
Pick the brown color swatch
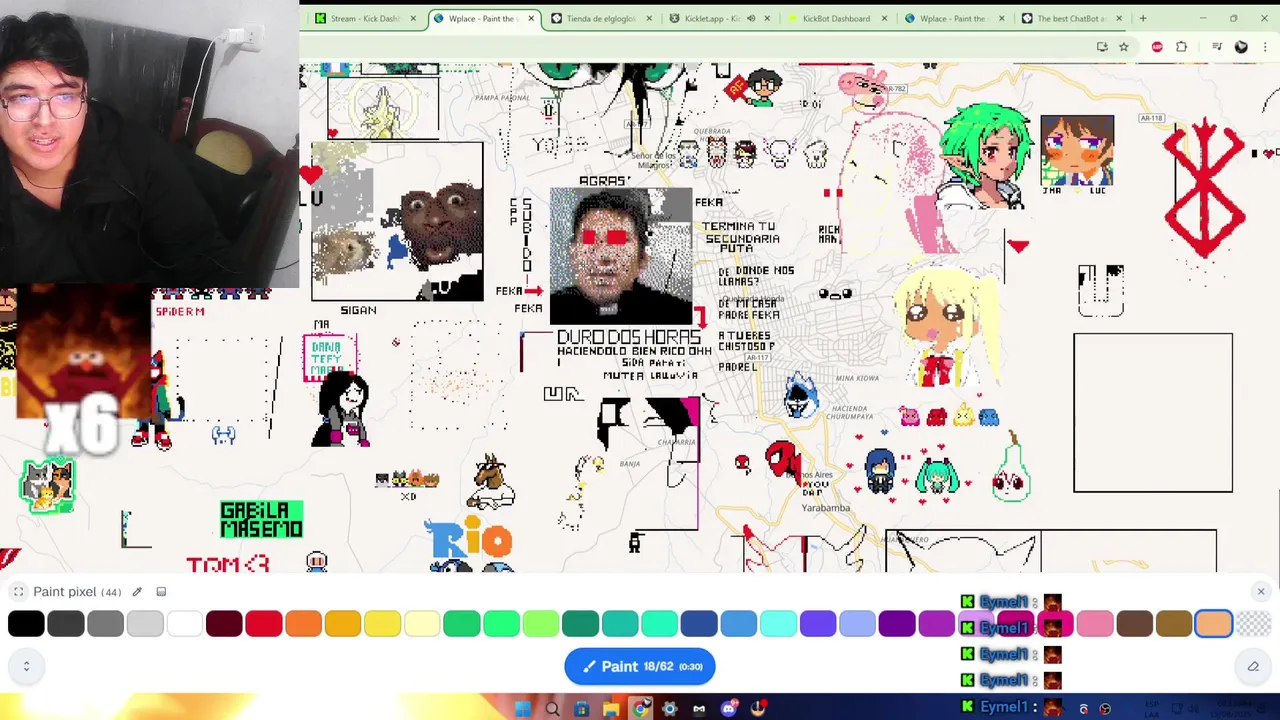click(x=1135, y=624)
